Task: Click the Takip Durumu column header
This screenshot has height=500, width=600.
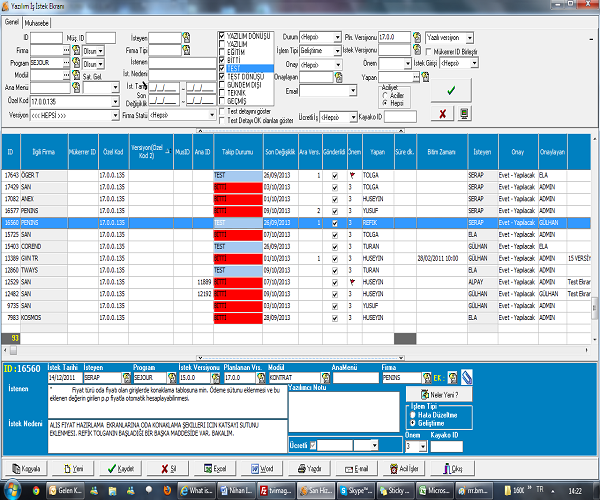Action: click(x=236, y=152)
